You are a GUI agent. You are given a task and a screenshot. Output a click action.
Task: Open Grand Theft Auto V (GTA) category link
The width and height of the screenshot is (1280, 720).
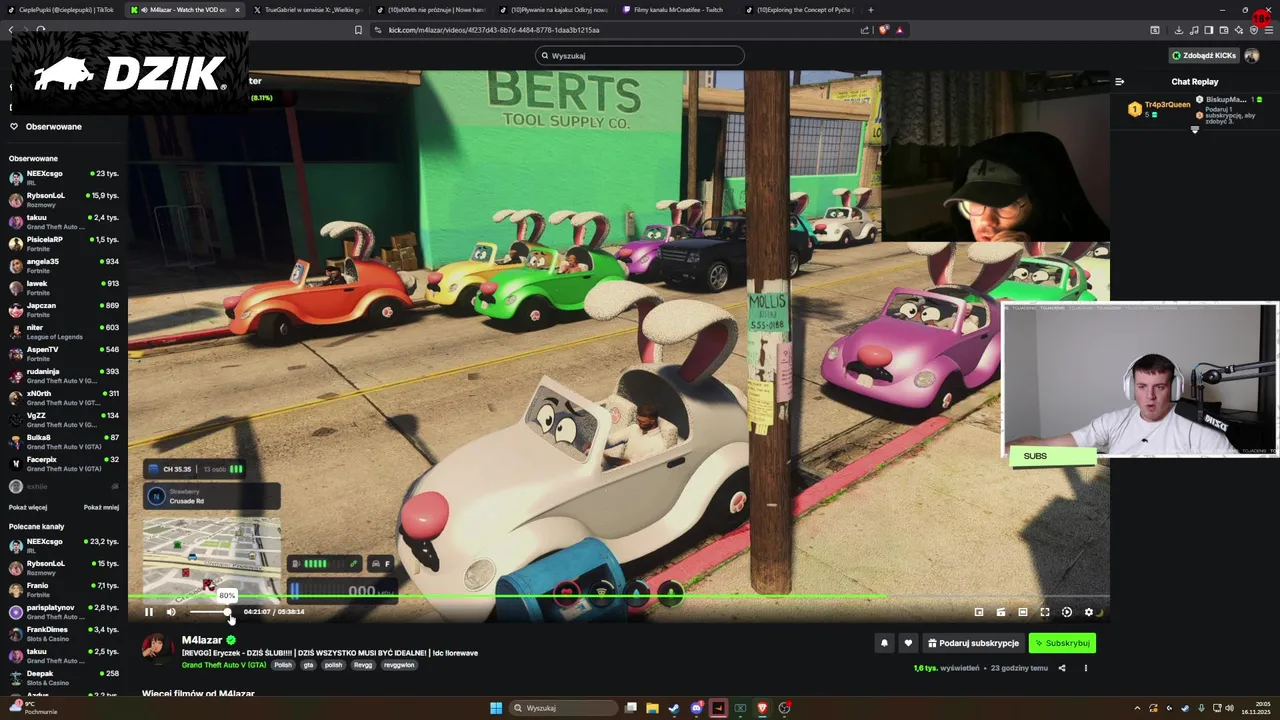224,665
